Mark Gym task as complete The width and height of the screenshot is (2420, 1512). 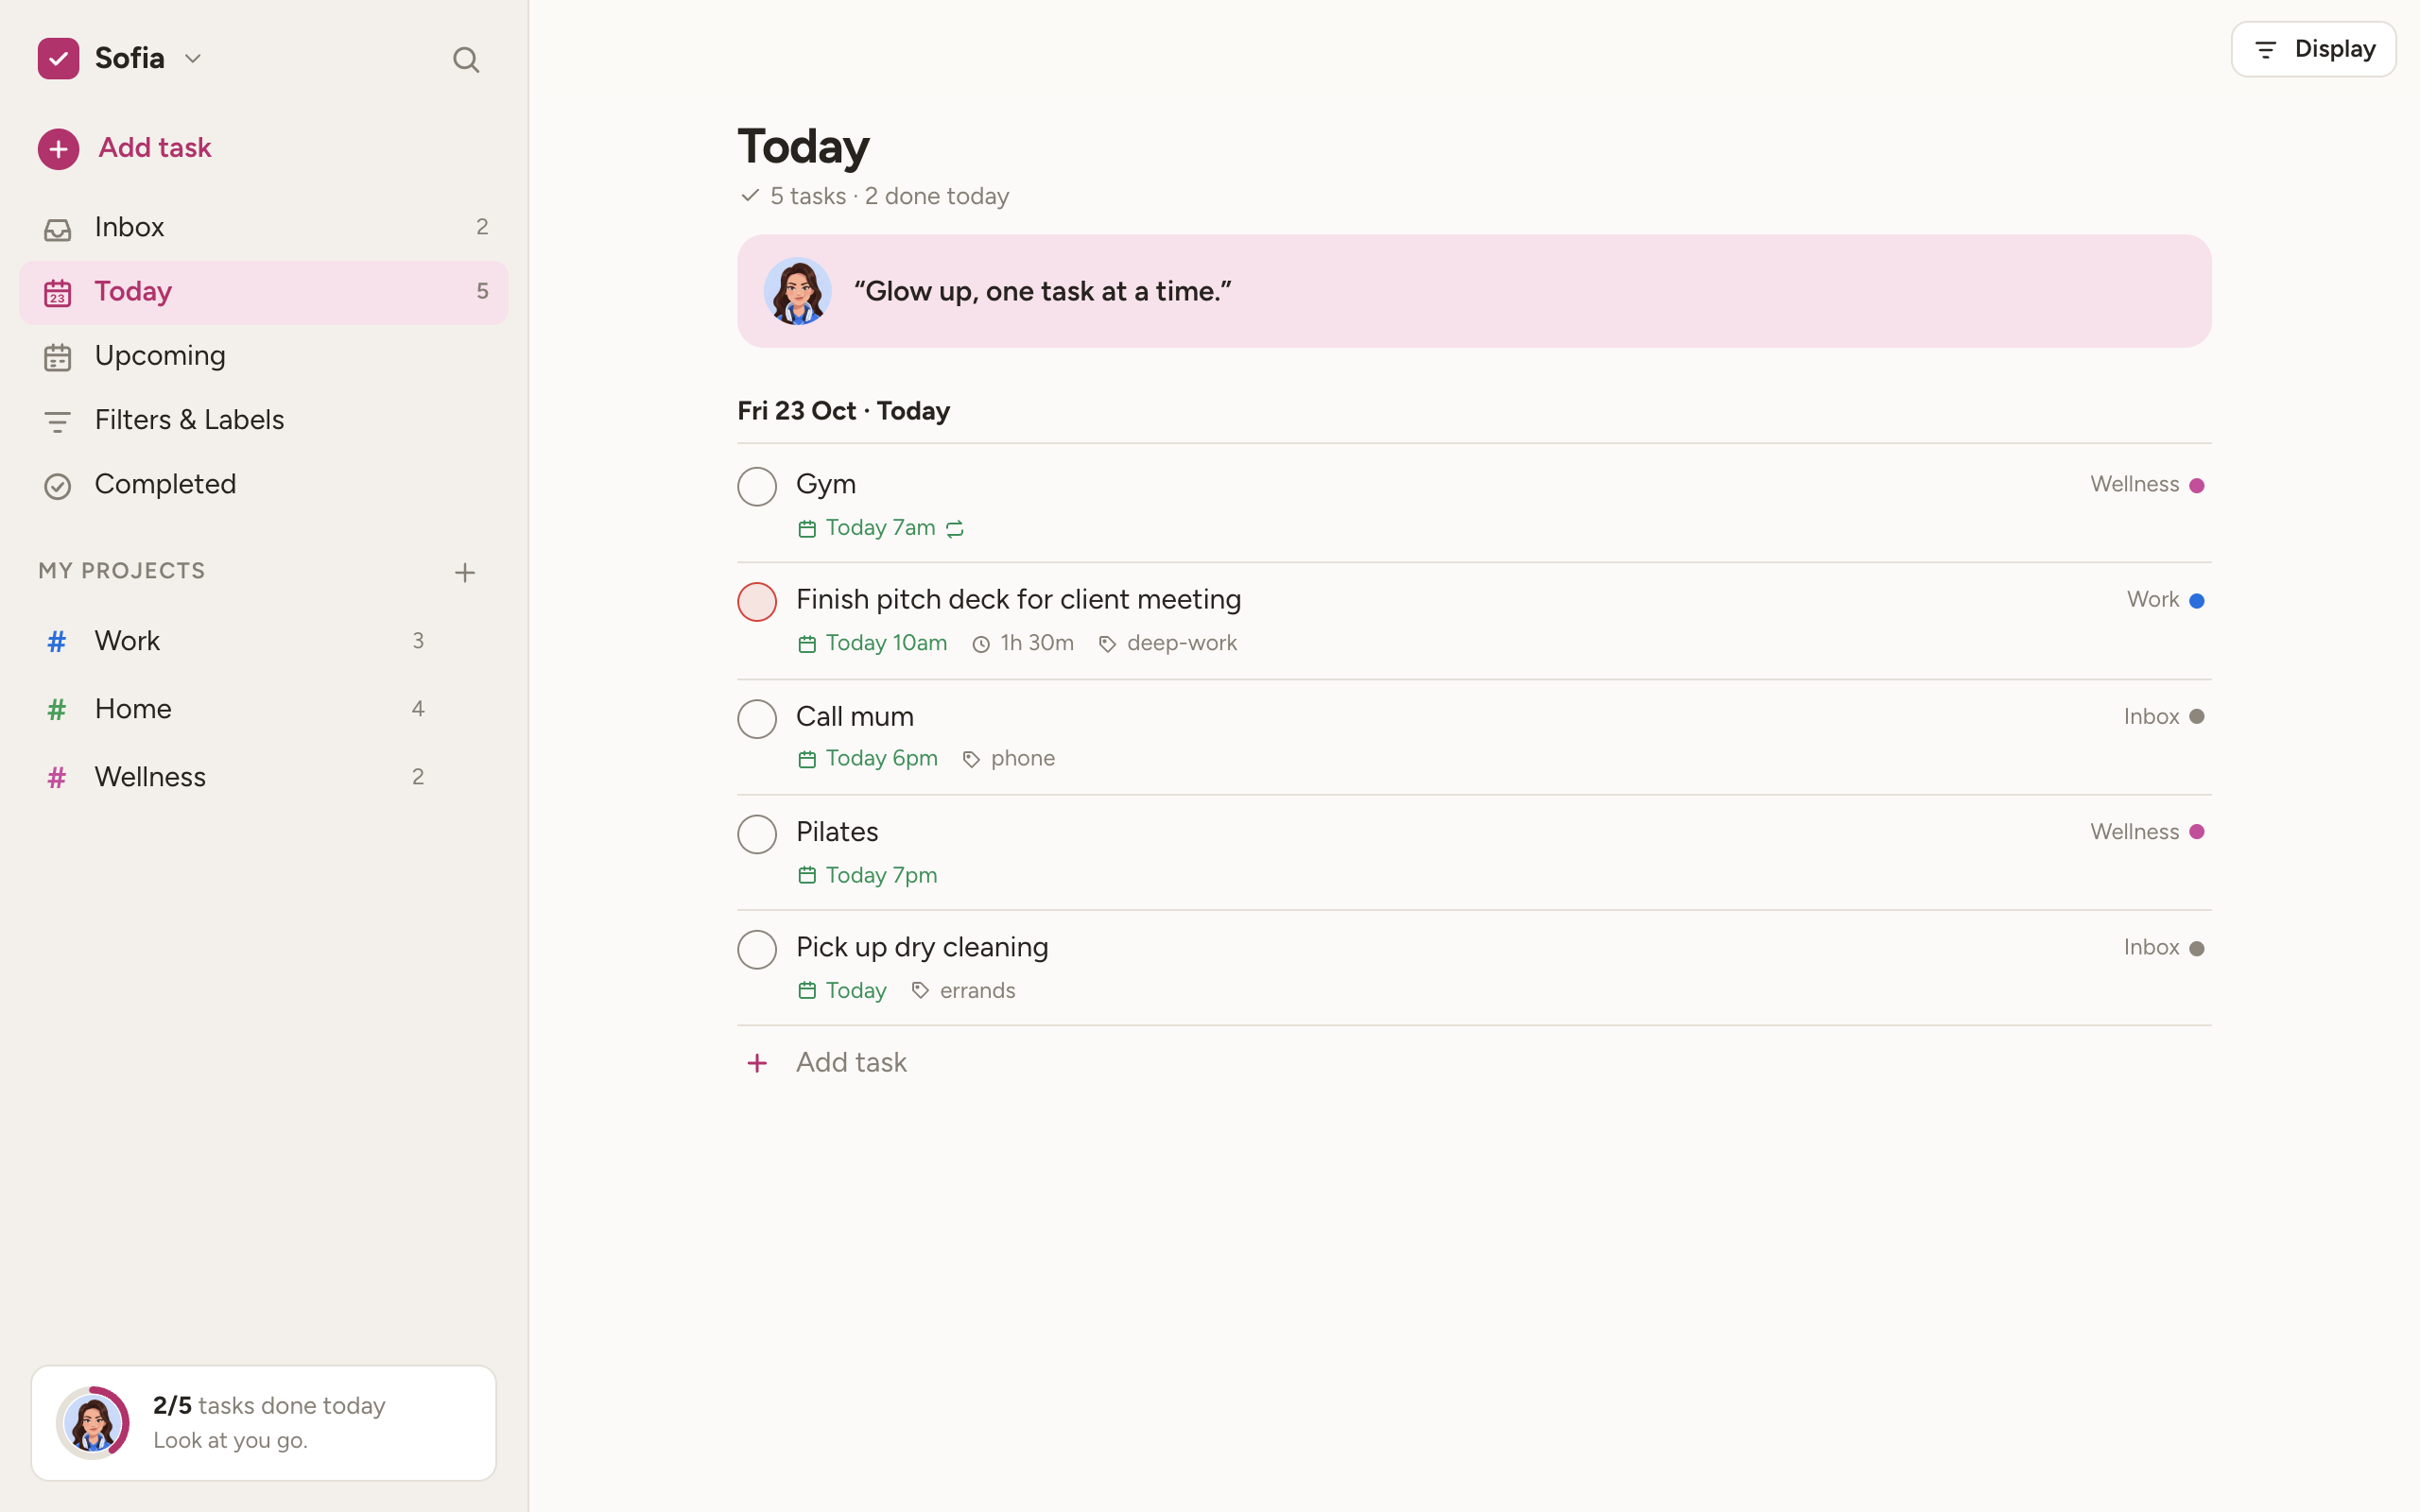click(x=757, y=487)
